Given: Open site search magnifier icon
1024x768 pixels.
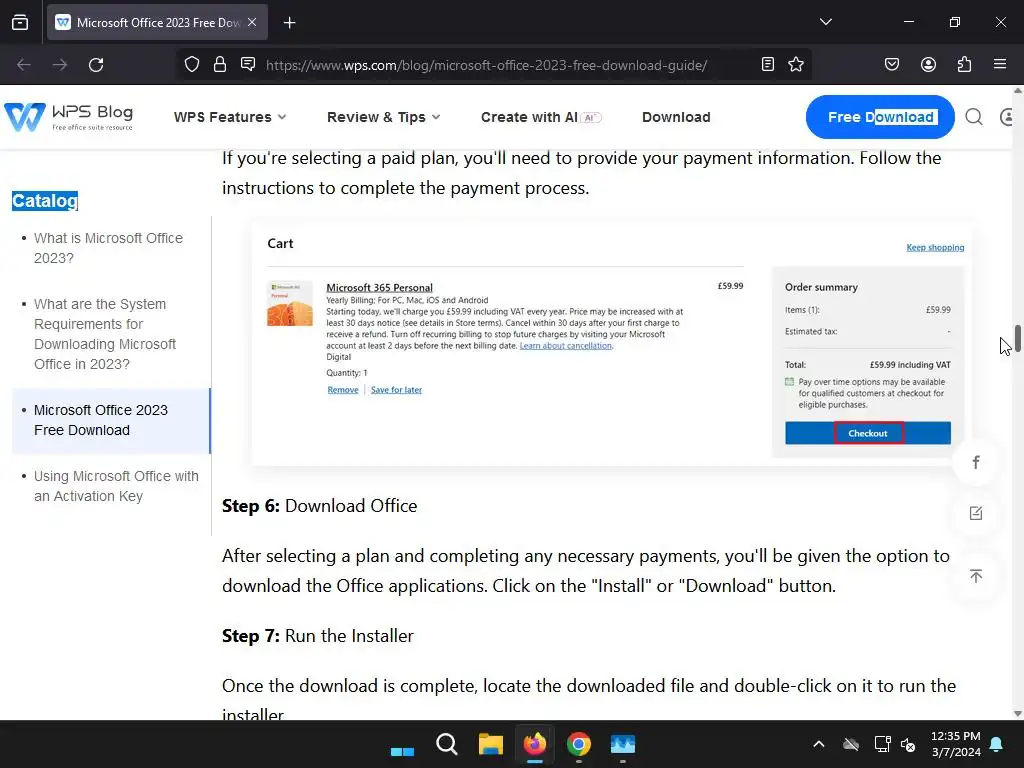Looking at the screenshot, I should pyautogui.click(x=974, y=117).
